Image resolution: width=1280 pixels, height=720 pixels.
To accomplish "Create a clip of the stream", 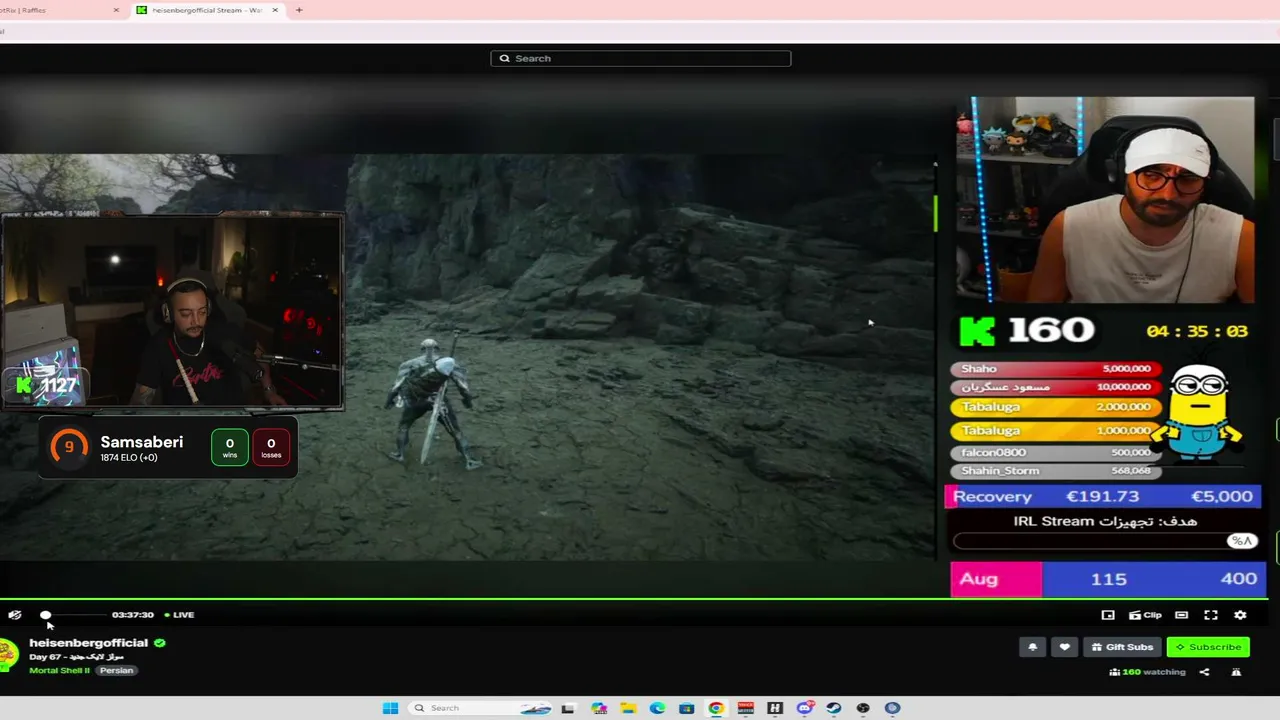I will coord(1145,615).
